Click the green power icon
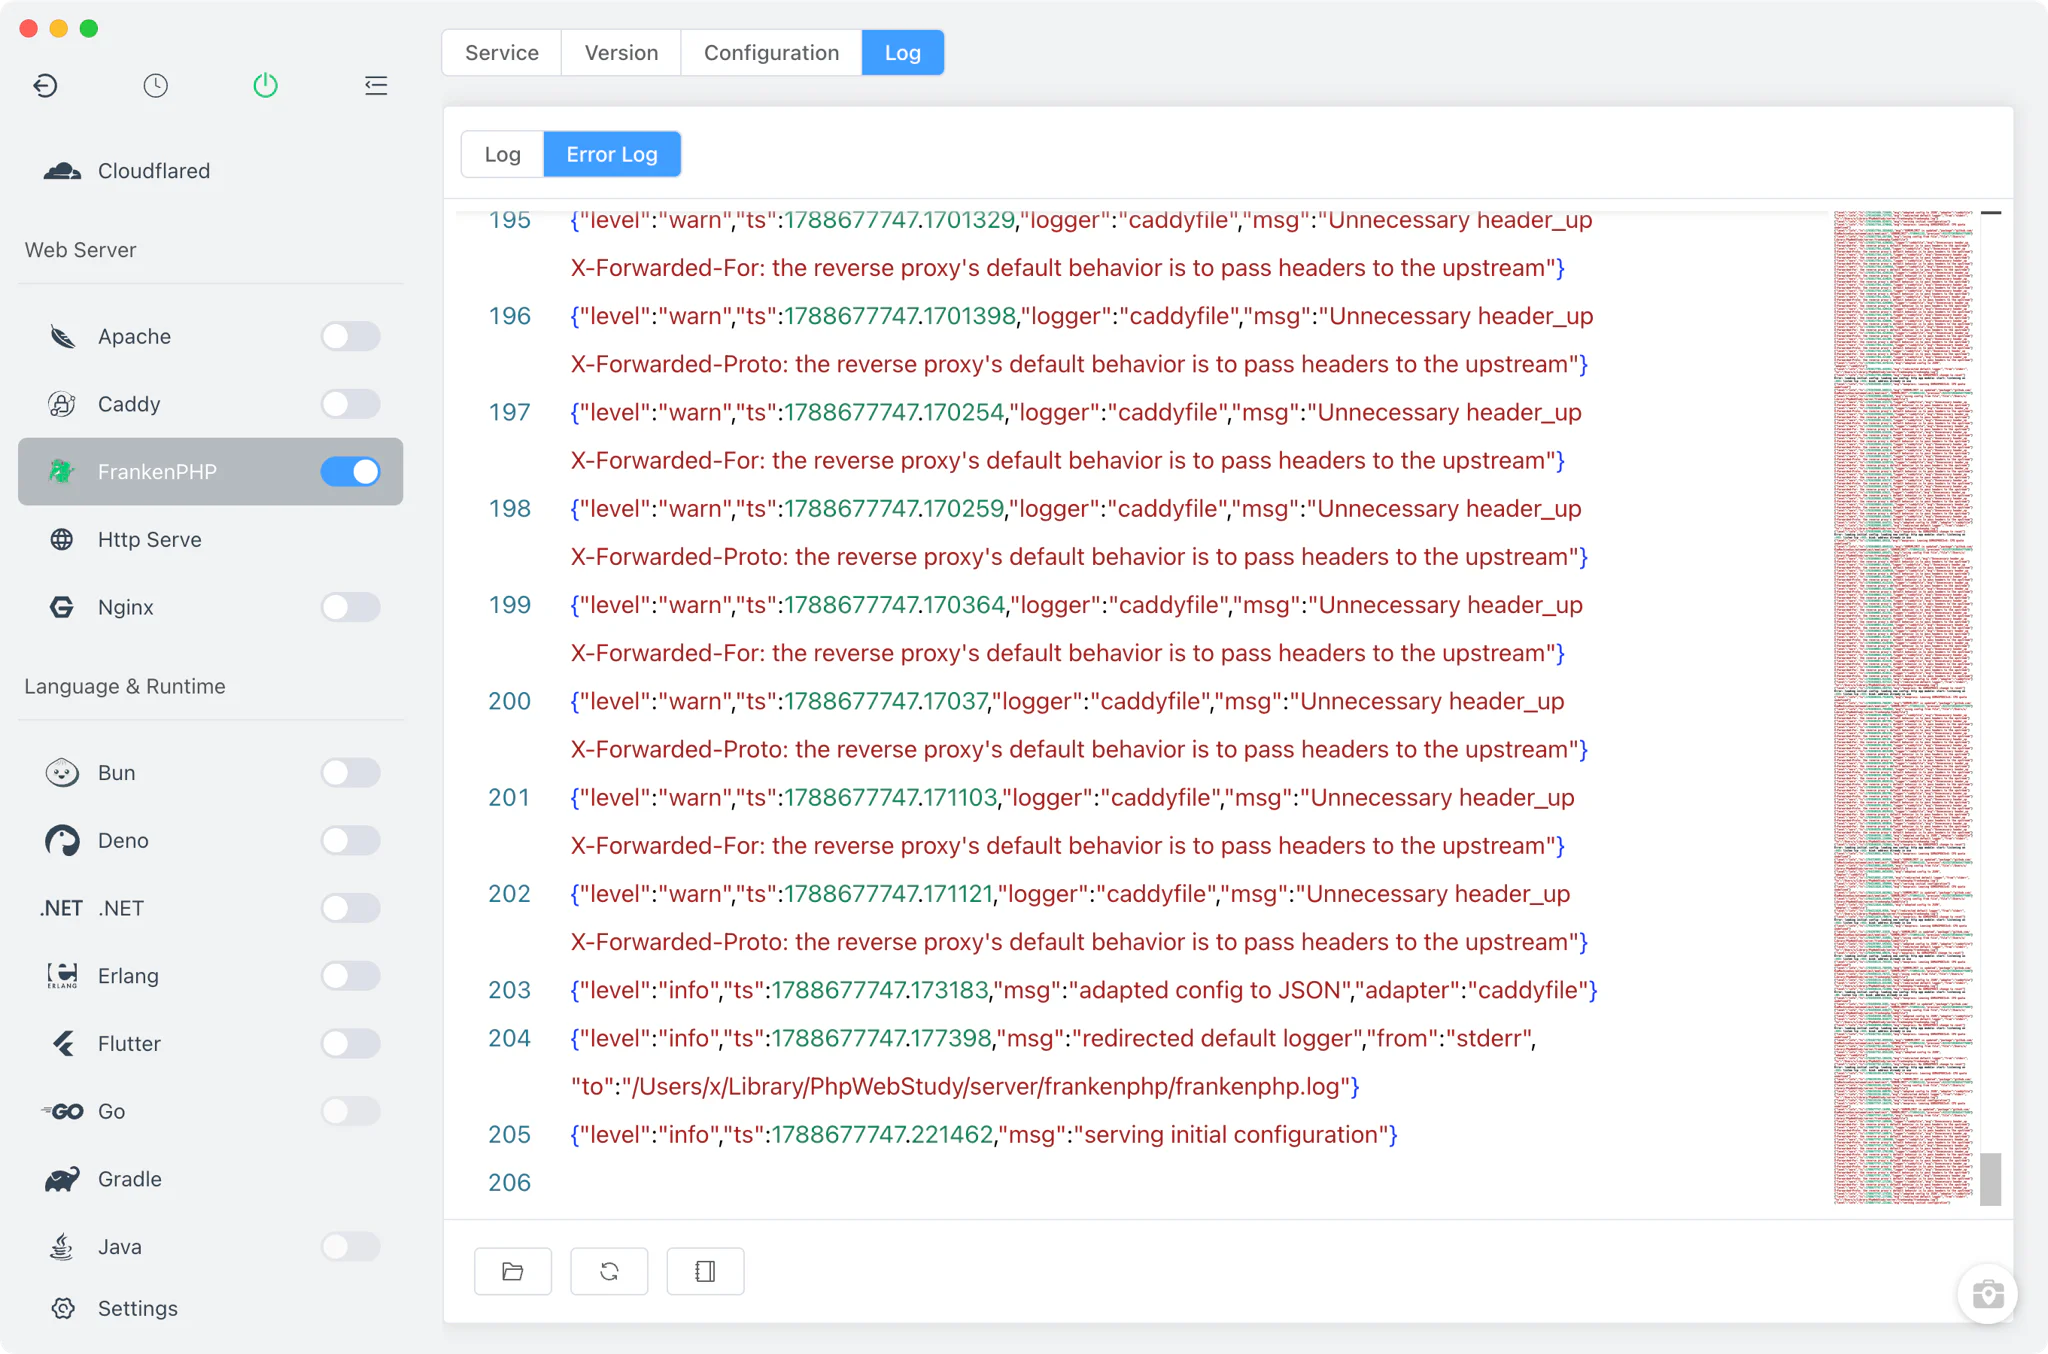Viewport: 2048px width, 1354px height. pyautogui.click(x=265, y=86)
